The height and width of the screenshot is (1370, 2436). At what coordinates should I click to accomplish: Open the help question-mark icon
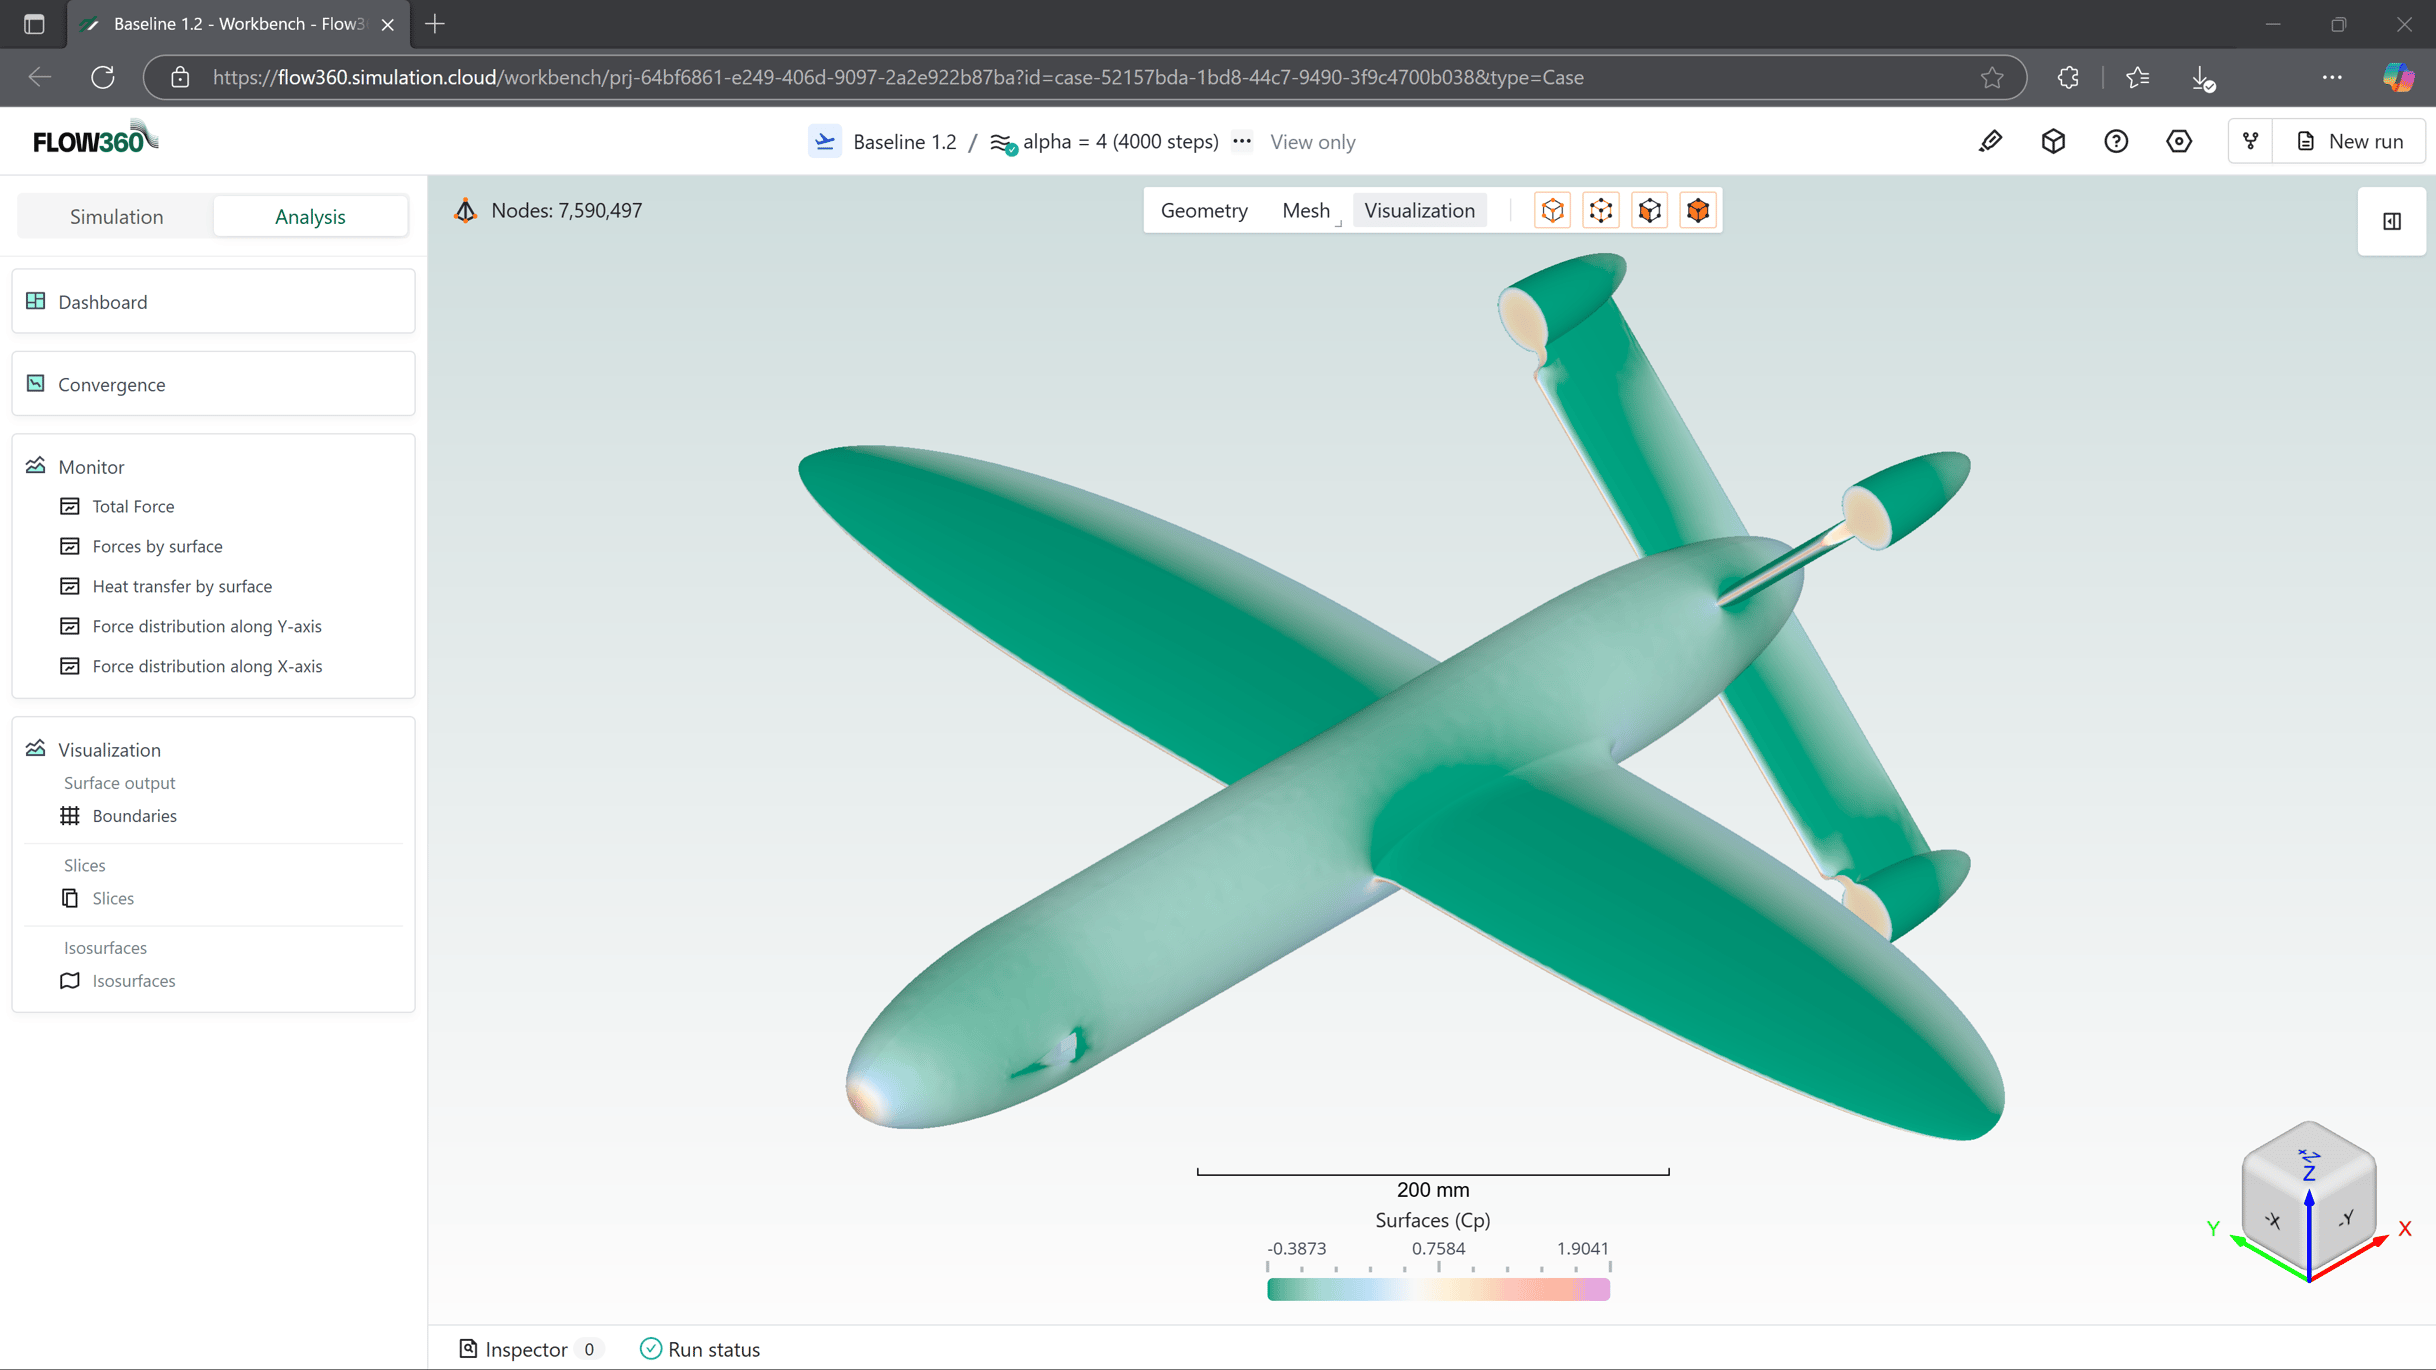(x=2116, y=141)
